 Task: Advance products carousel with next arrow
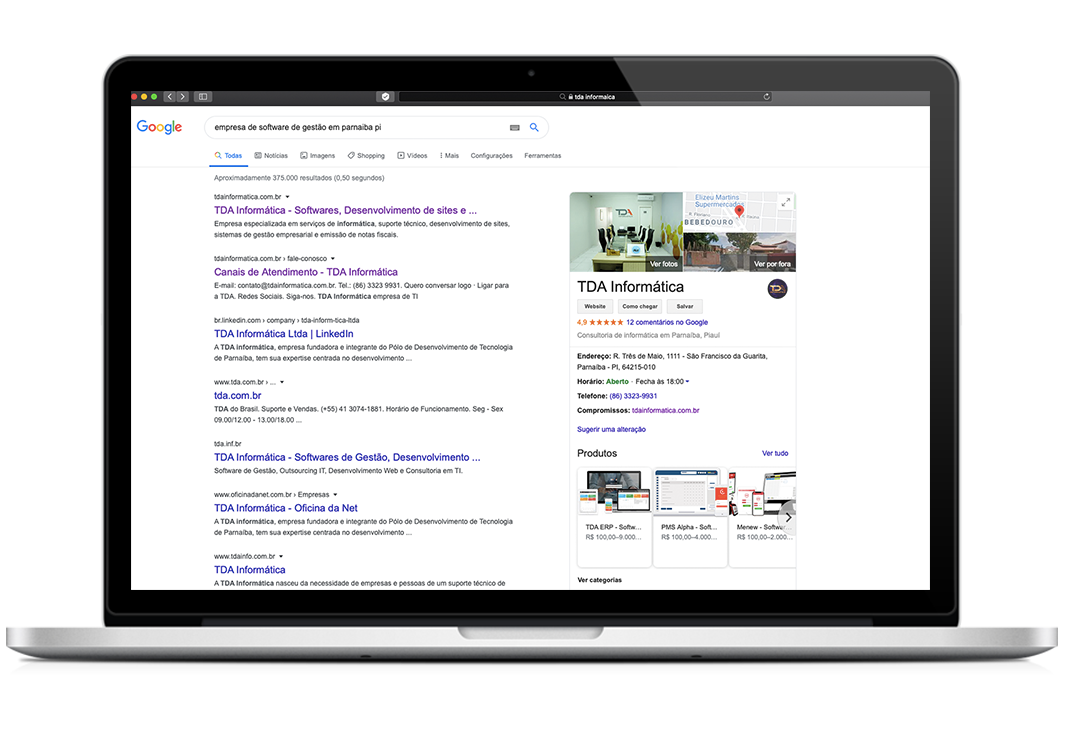click(788, 517)
